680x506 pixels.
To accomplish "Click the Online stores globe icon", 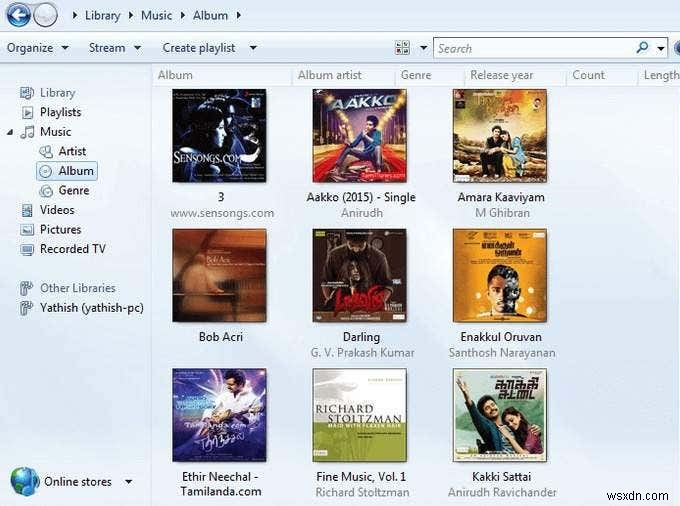I will click(25, 481).
